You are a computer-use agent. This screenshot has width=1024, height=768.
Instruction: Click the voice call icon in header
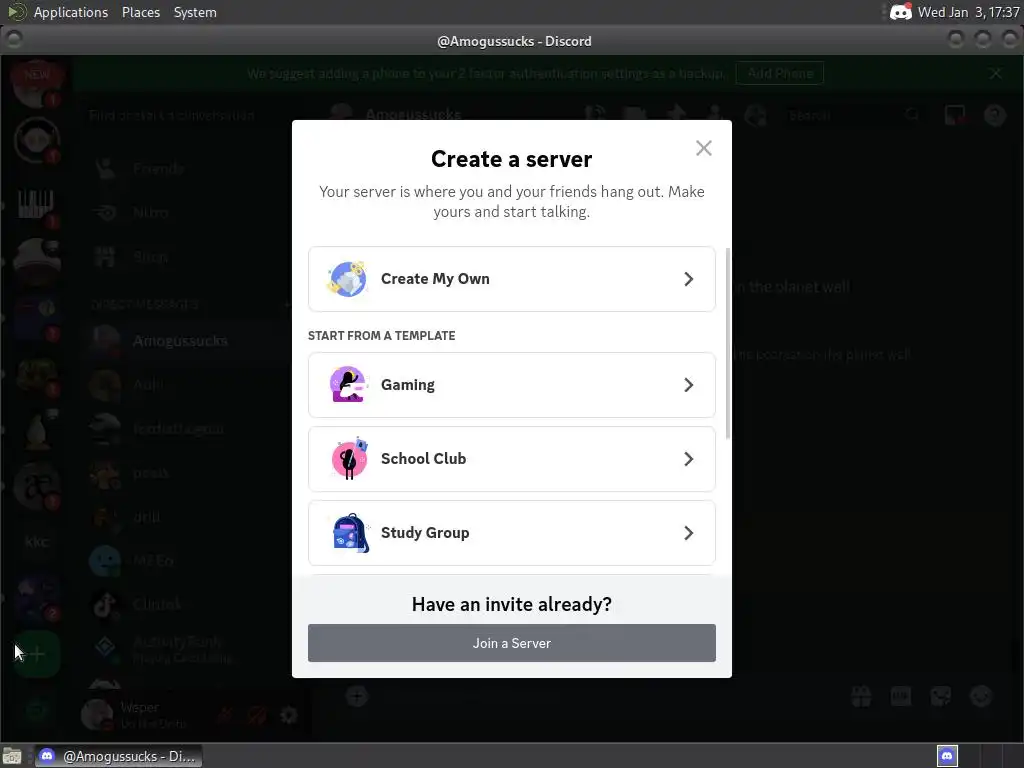pyautogui.click(x=595, y=115)
